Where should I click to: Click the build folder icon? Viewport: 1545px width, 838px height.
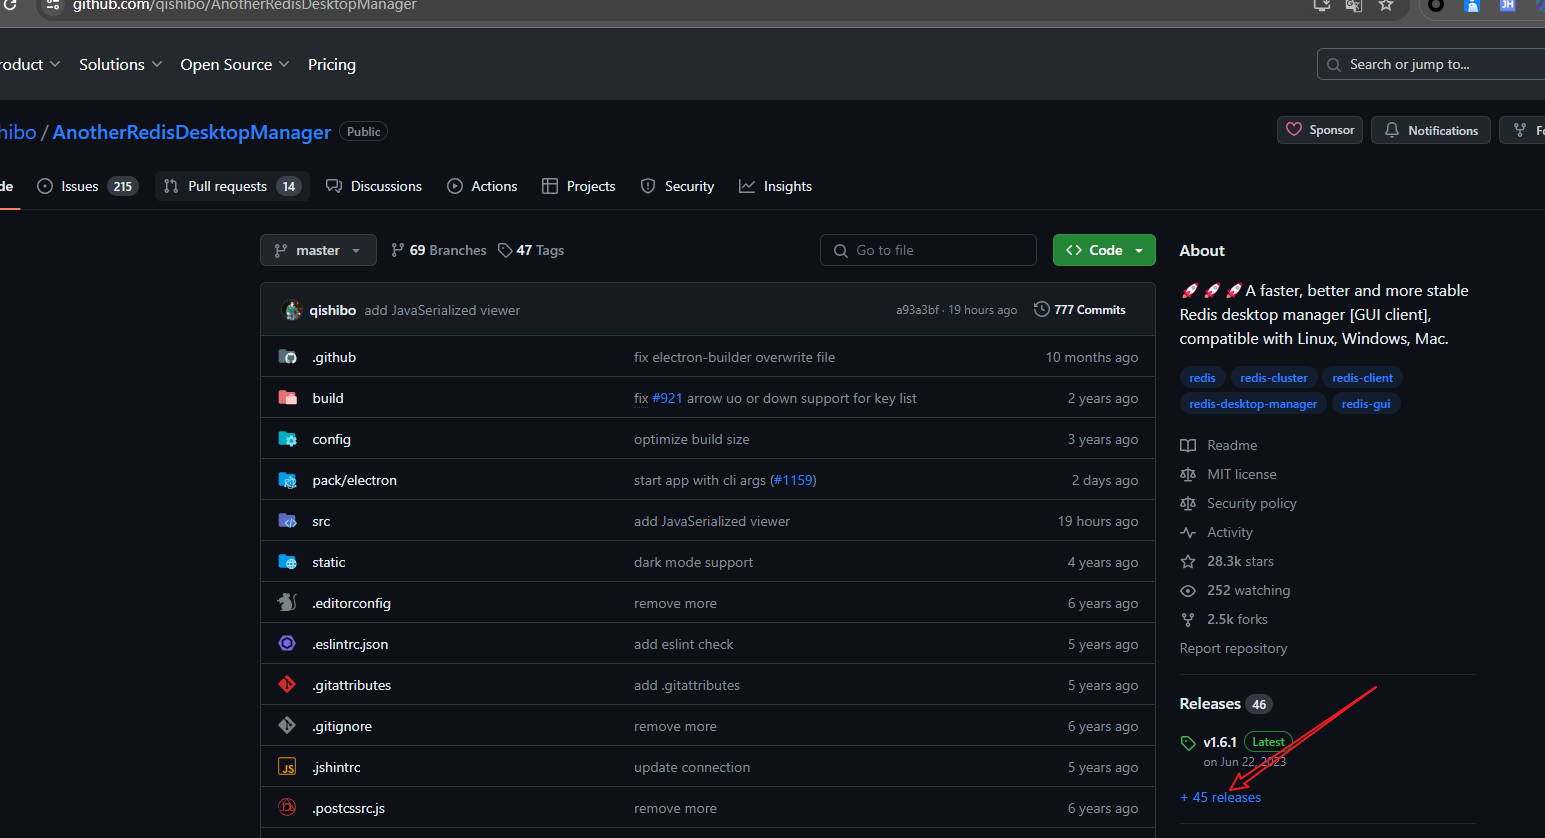click(x=288, y=398)
